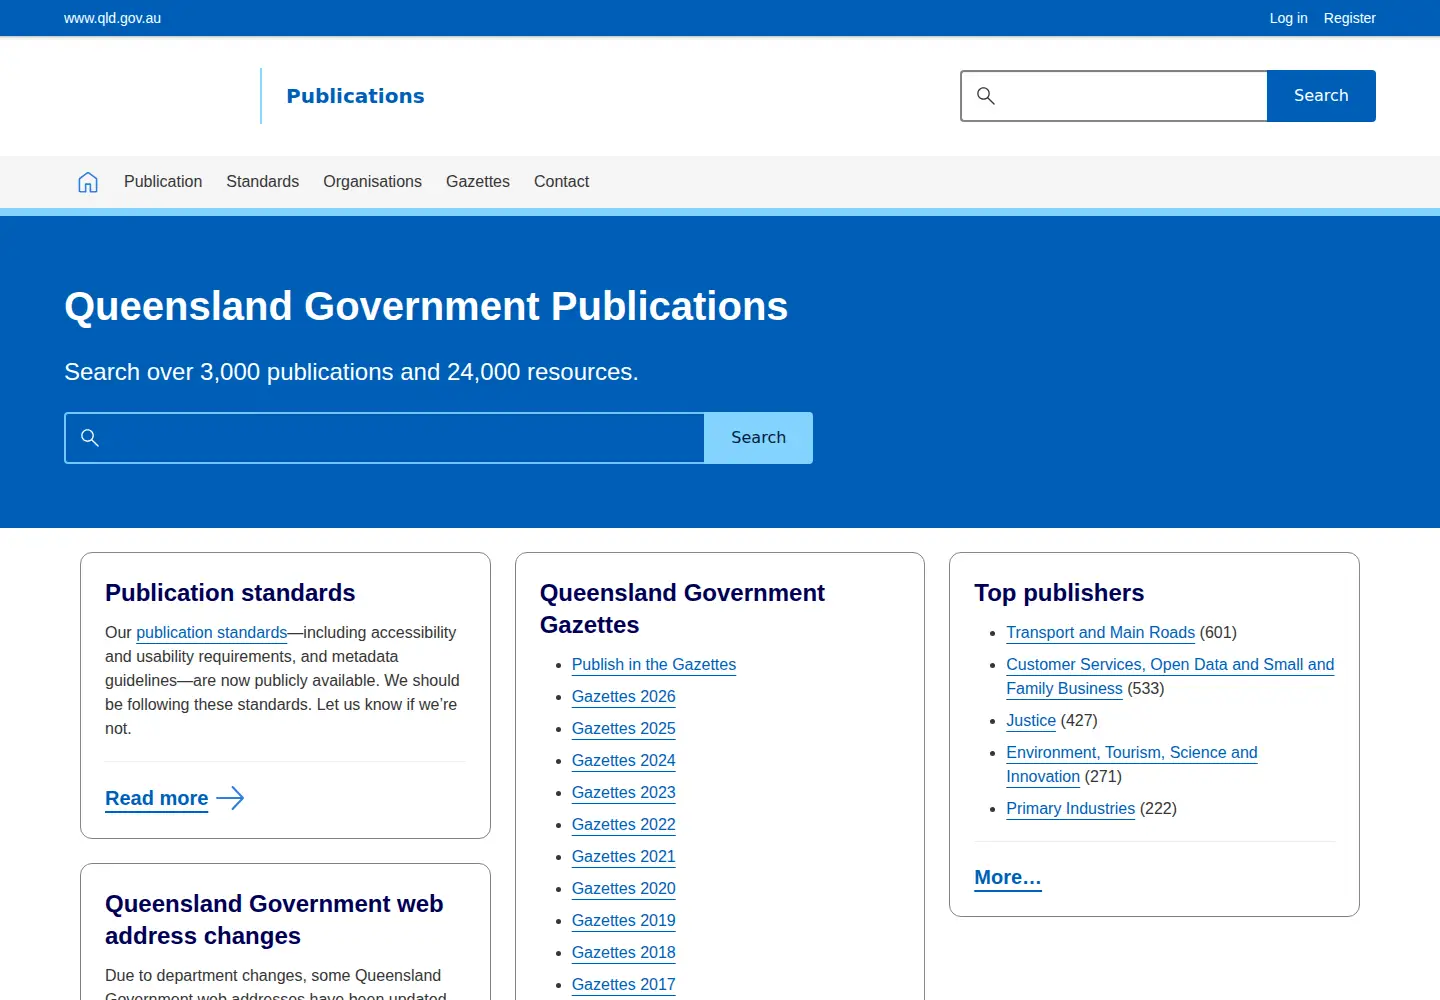Click Queensland Government web address changes heading

[x=274, y=920]
